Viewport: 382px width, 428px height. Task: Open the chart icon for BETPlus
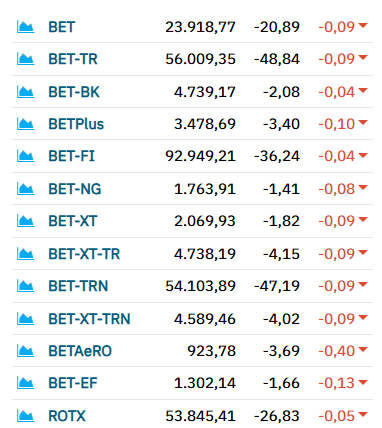tap(25, 124)
